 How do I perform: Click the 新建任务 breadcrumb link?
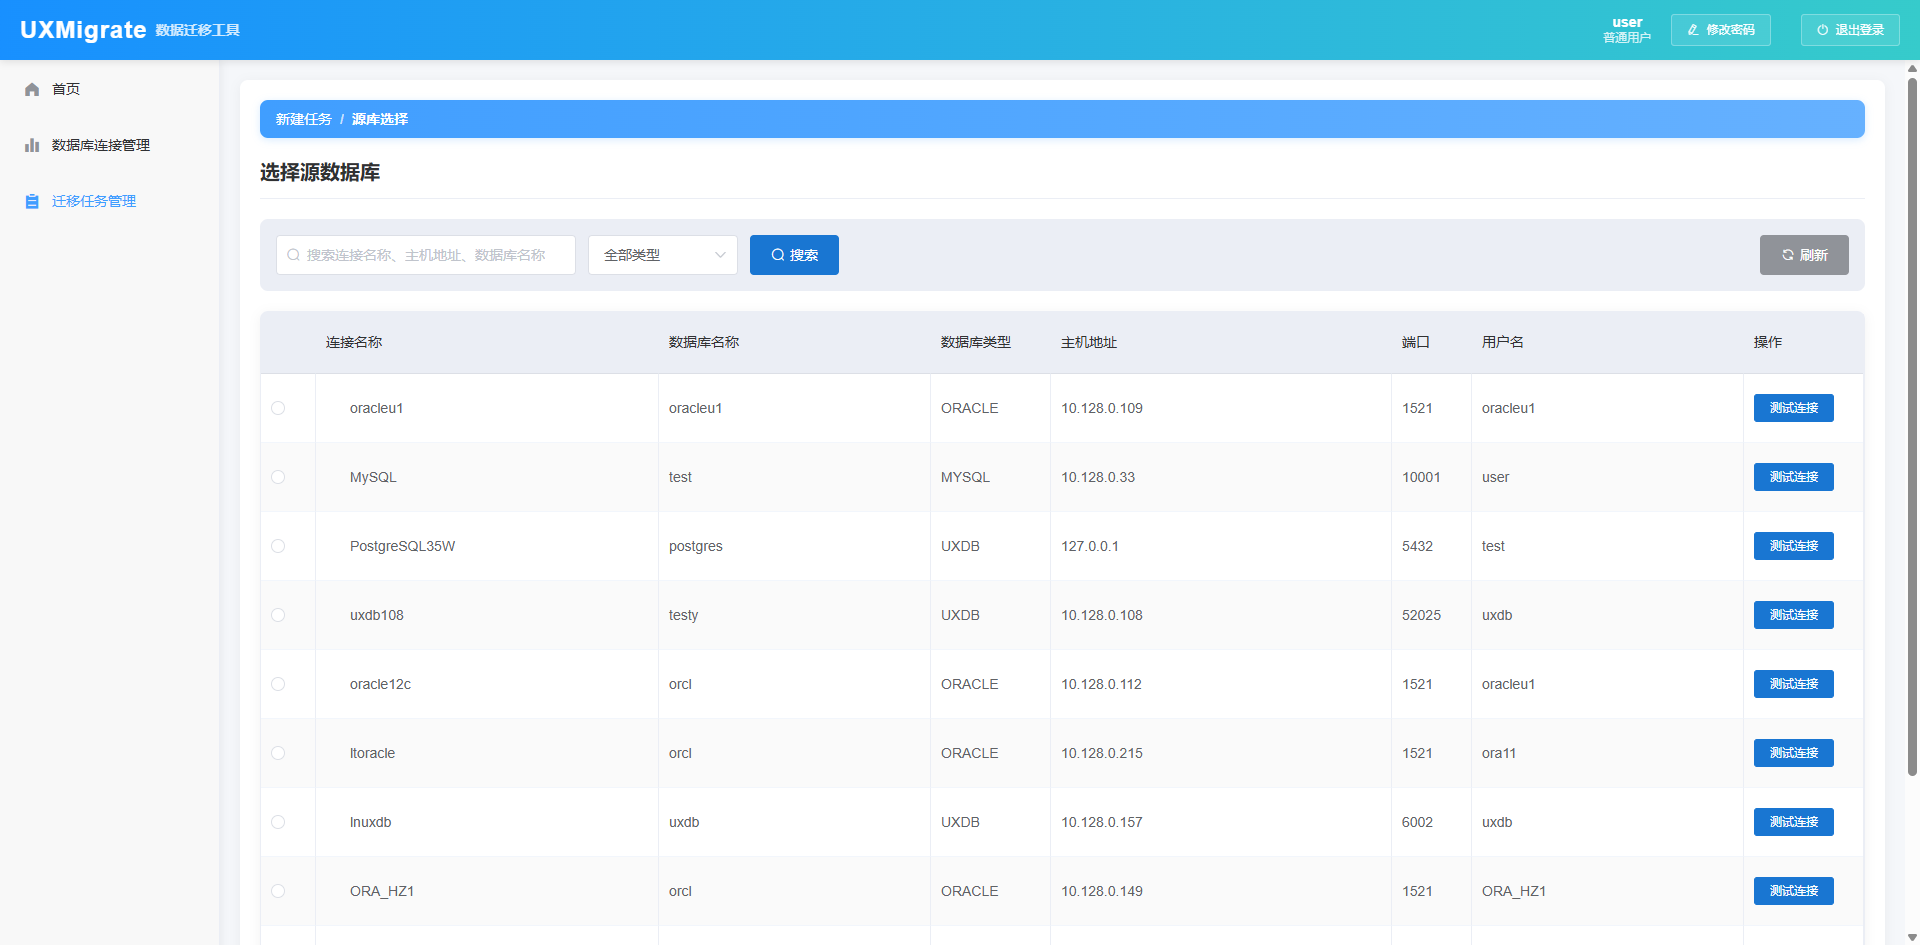coord(303,119)
